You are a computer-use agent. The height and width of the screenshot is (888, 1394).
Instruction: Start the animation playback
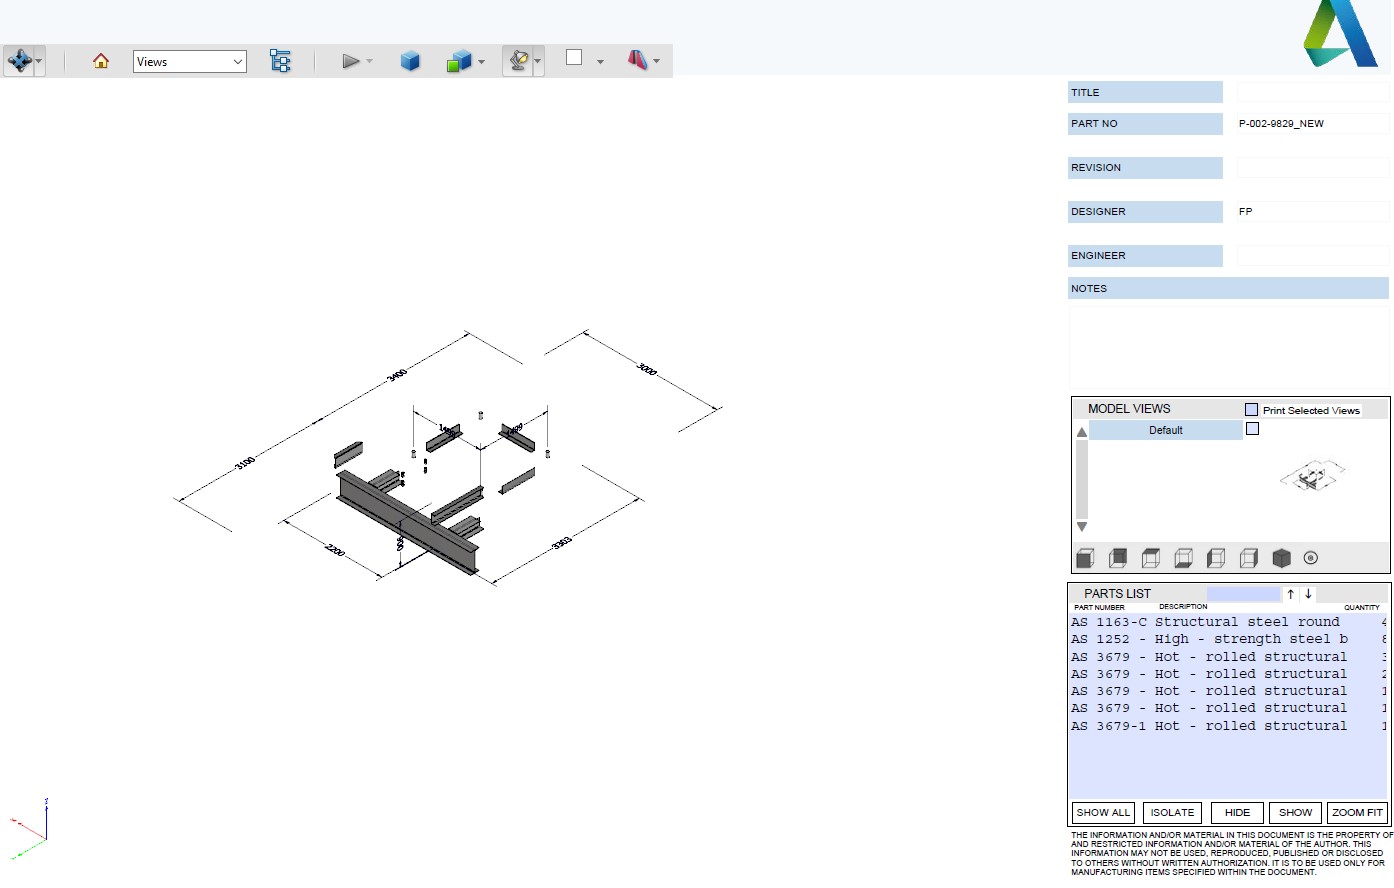tap(352, 60)
